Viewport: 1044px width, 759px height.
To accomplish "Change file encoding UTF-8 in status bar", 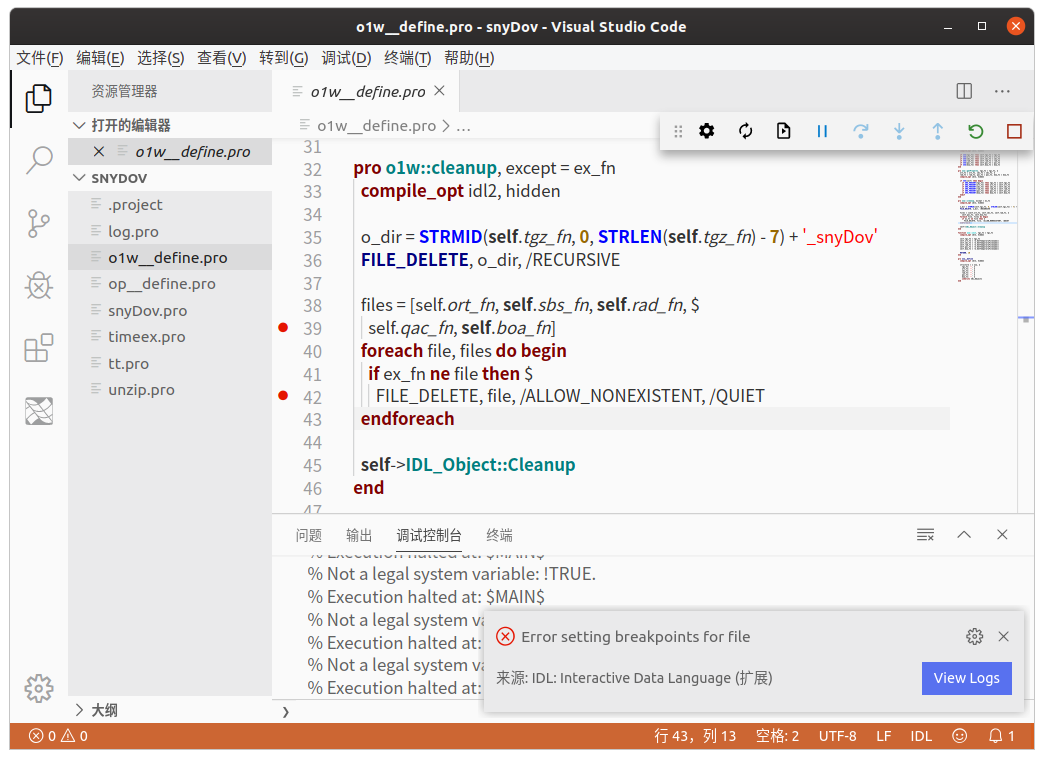I will pyautogui.click(x=838, y=736).
